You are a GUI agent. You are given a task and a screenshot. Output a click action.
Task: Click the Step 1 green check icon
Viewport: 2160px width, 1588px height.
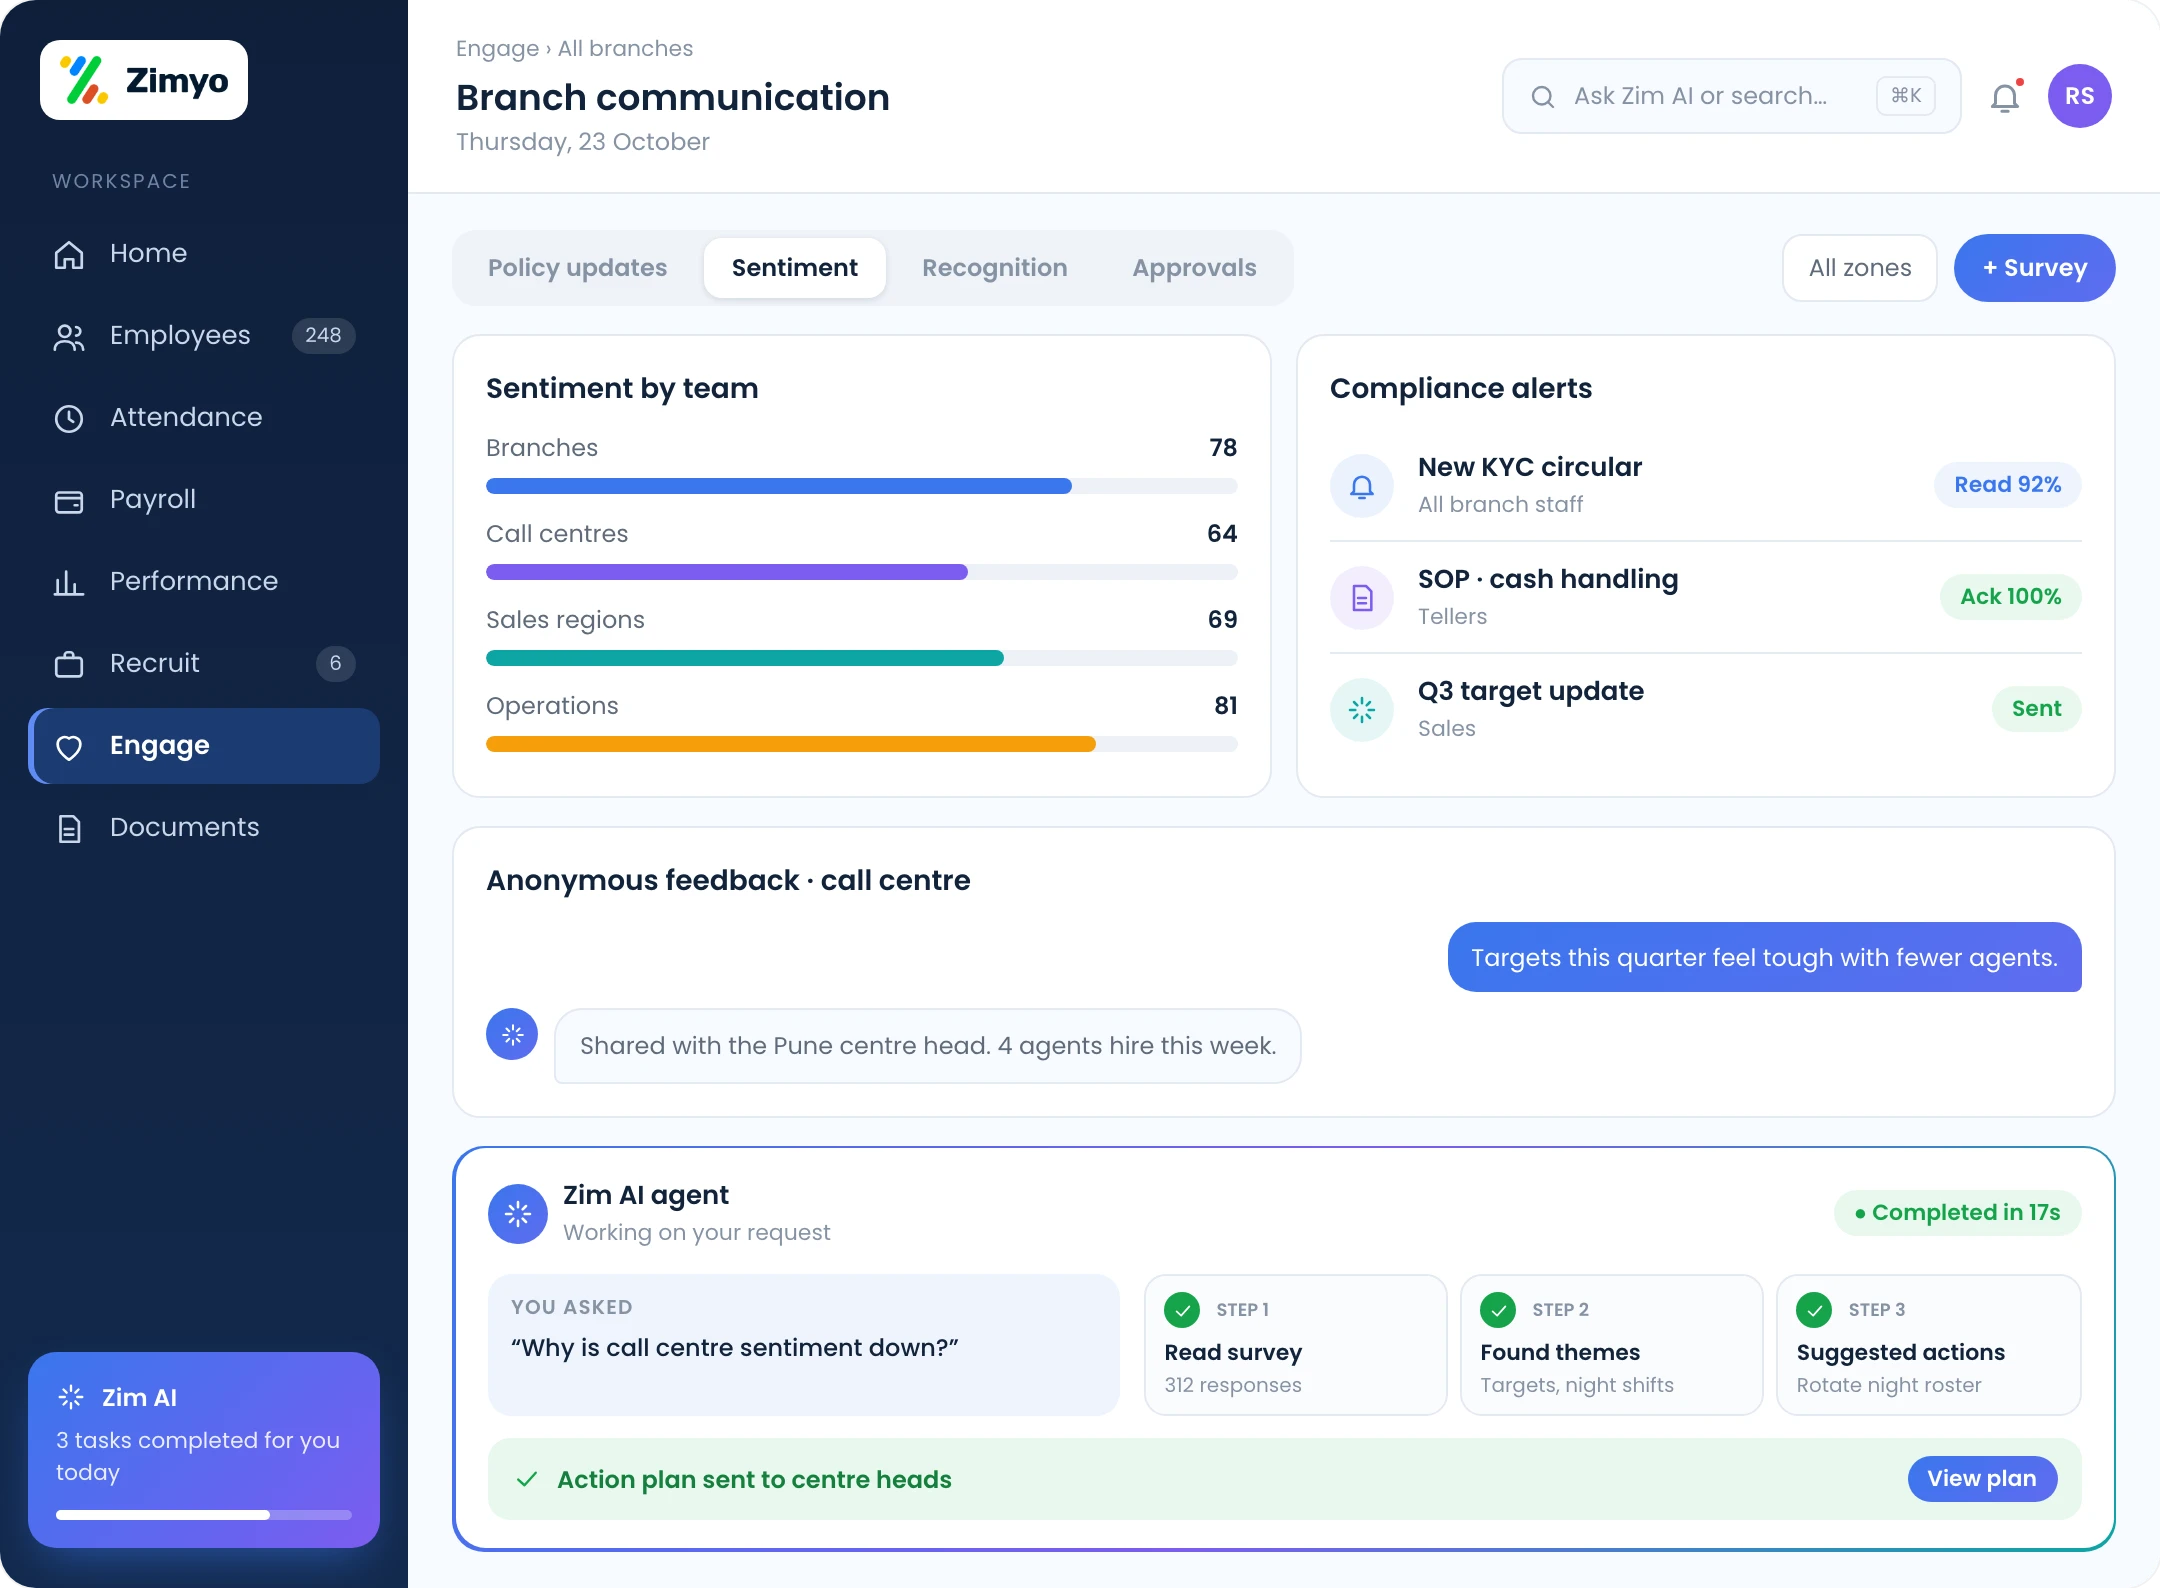(x=1182, y=1309)
